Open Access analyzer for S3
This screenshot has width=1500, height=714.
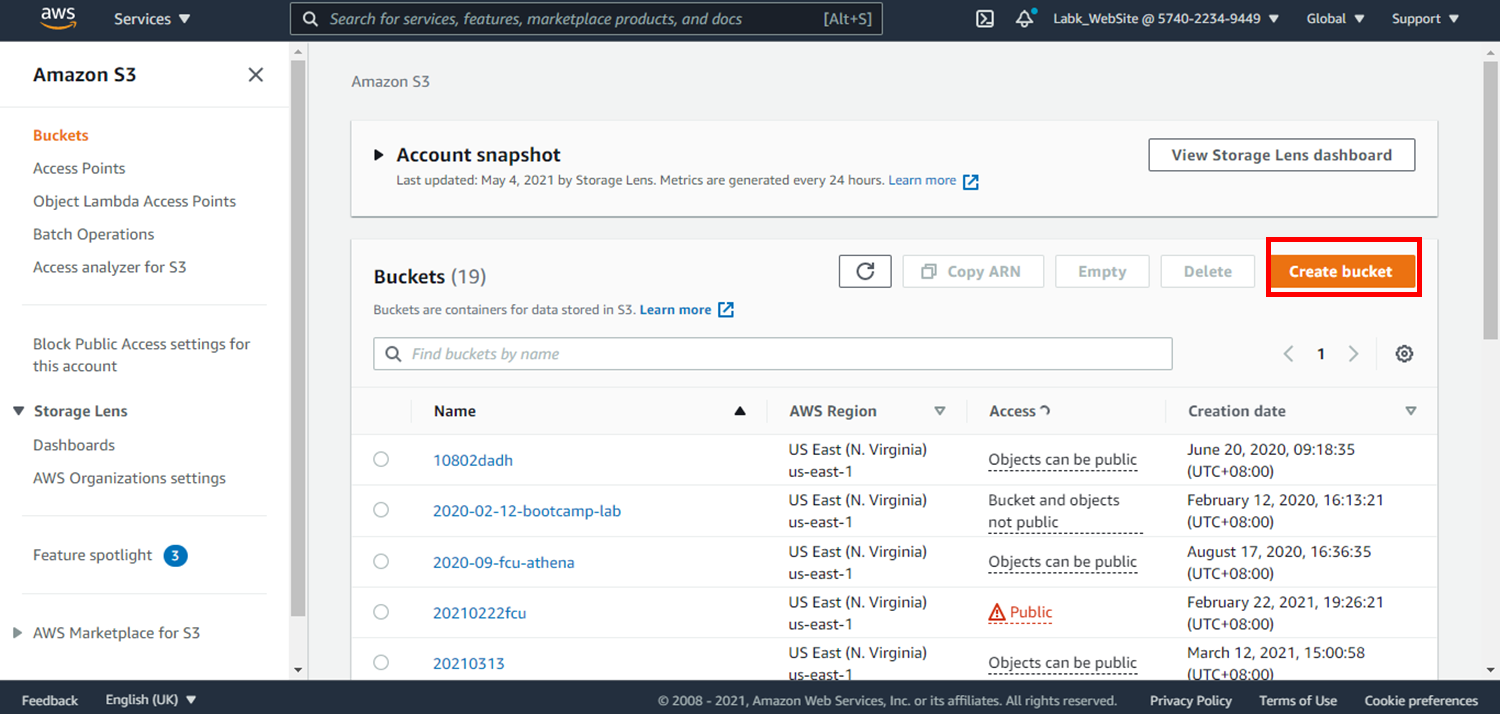coord(110,267)
